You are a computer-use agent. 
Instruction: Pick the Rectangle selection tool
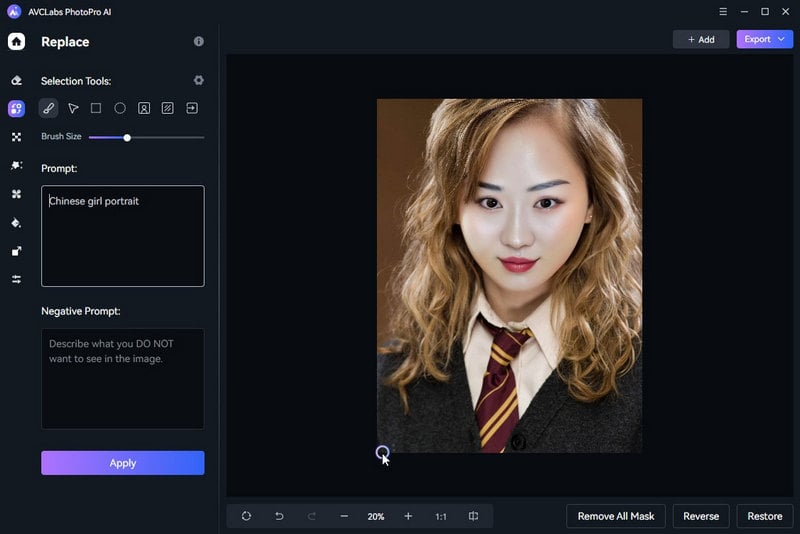pyautogui.click(x=96, y=108)
